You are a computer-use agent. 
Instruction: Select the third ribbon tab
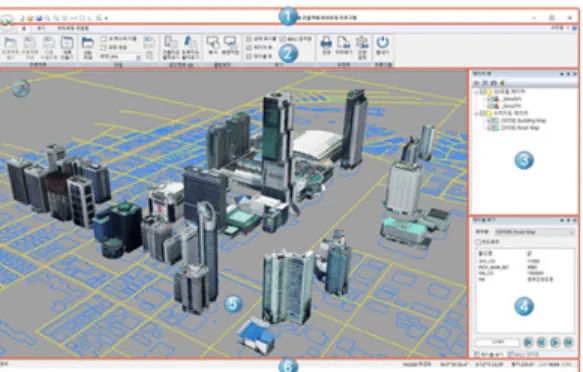tap(73, 28)
